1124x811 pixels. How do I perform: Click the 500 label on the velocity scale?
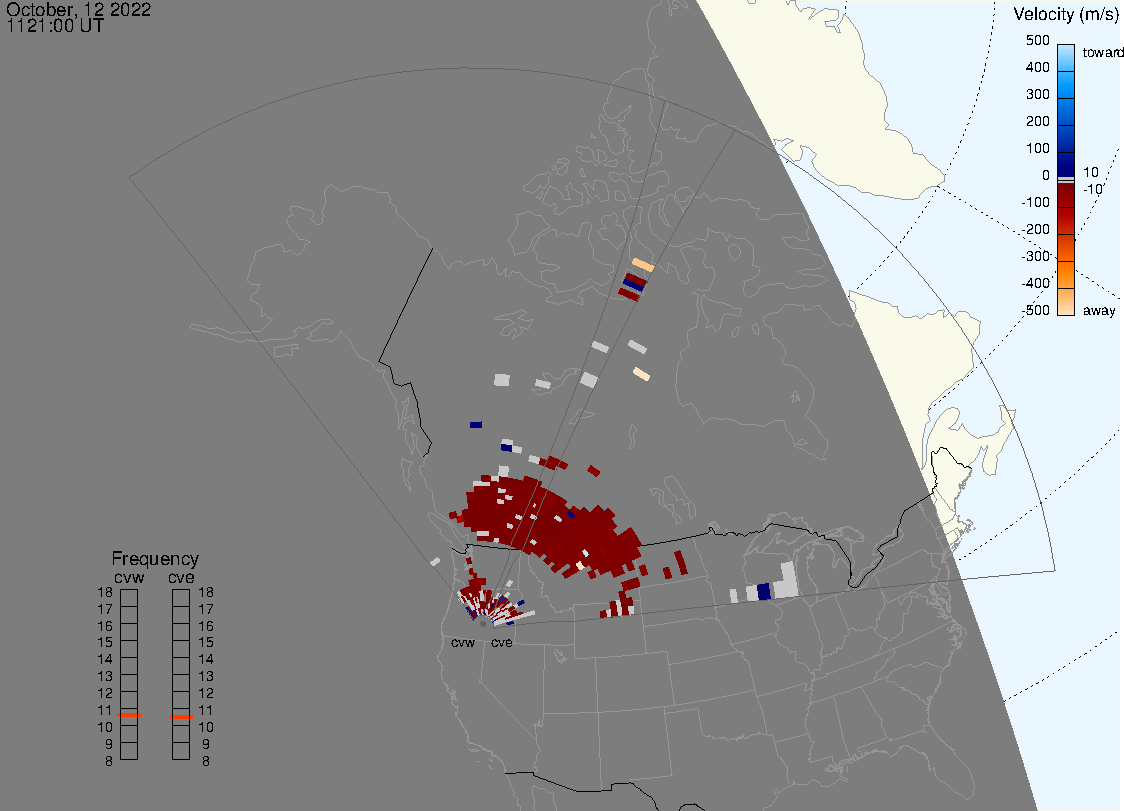pos(1037,40)
